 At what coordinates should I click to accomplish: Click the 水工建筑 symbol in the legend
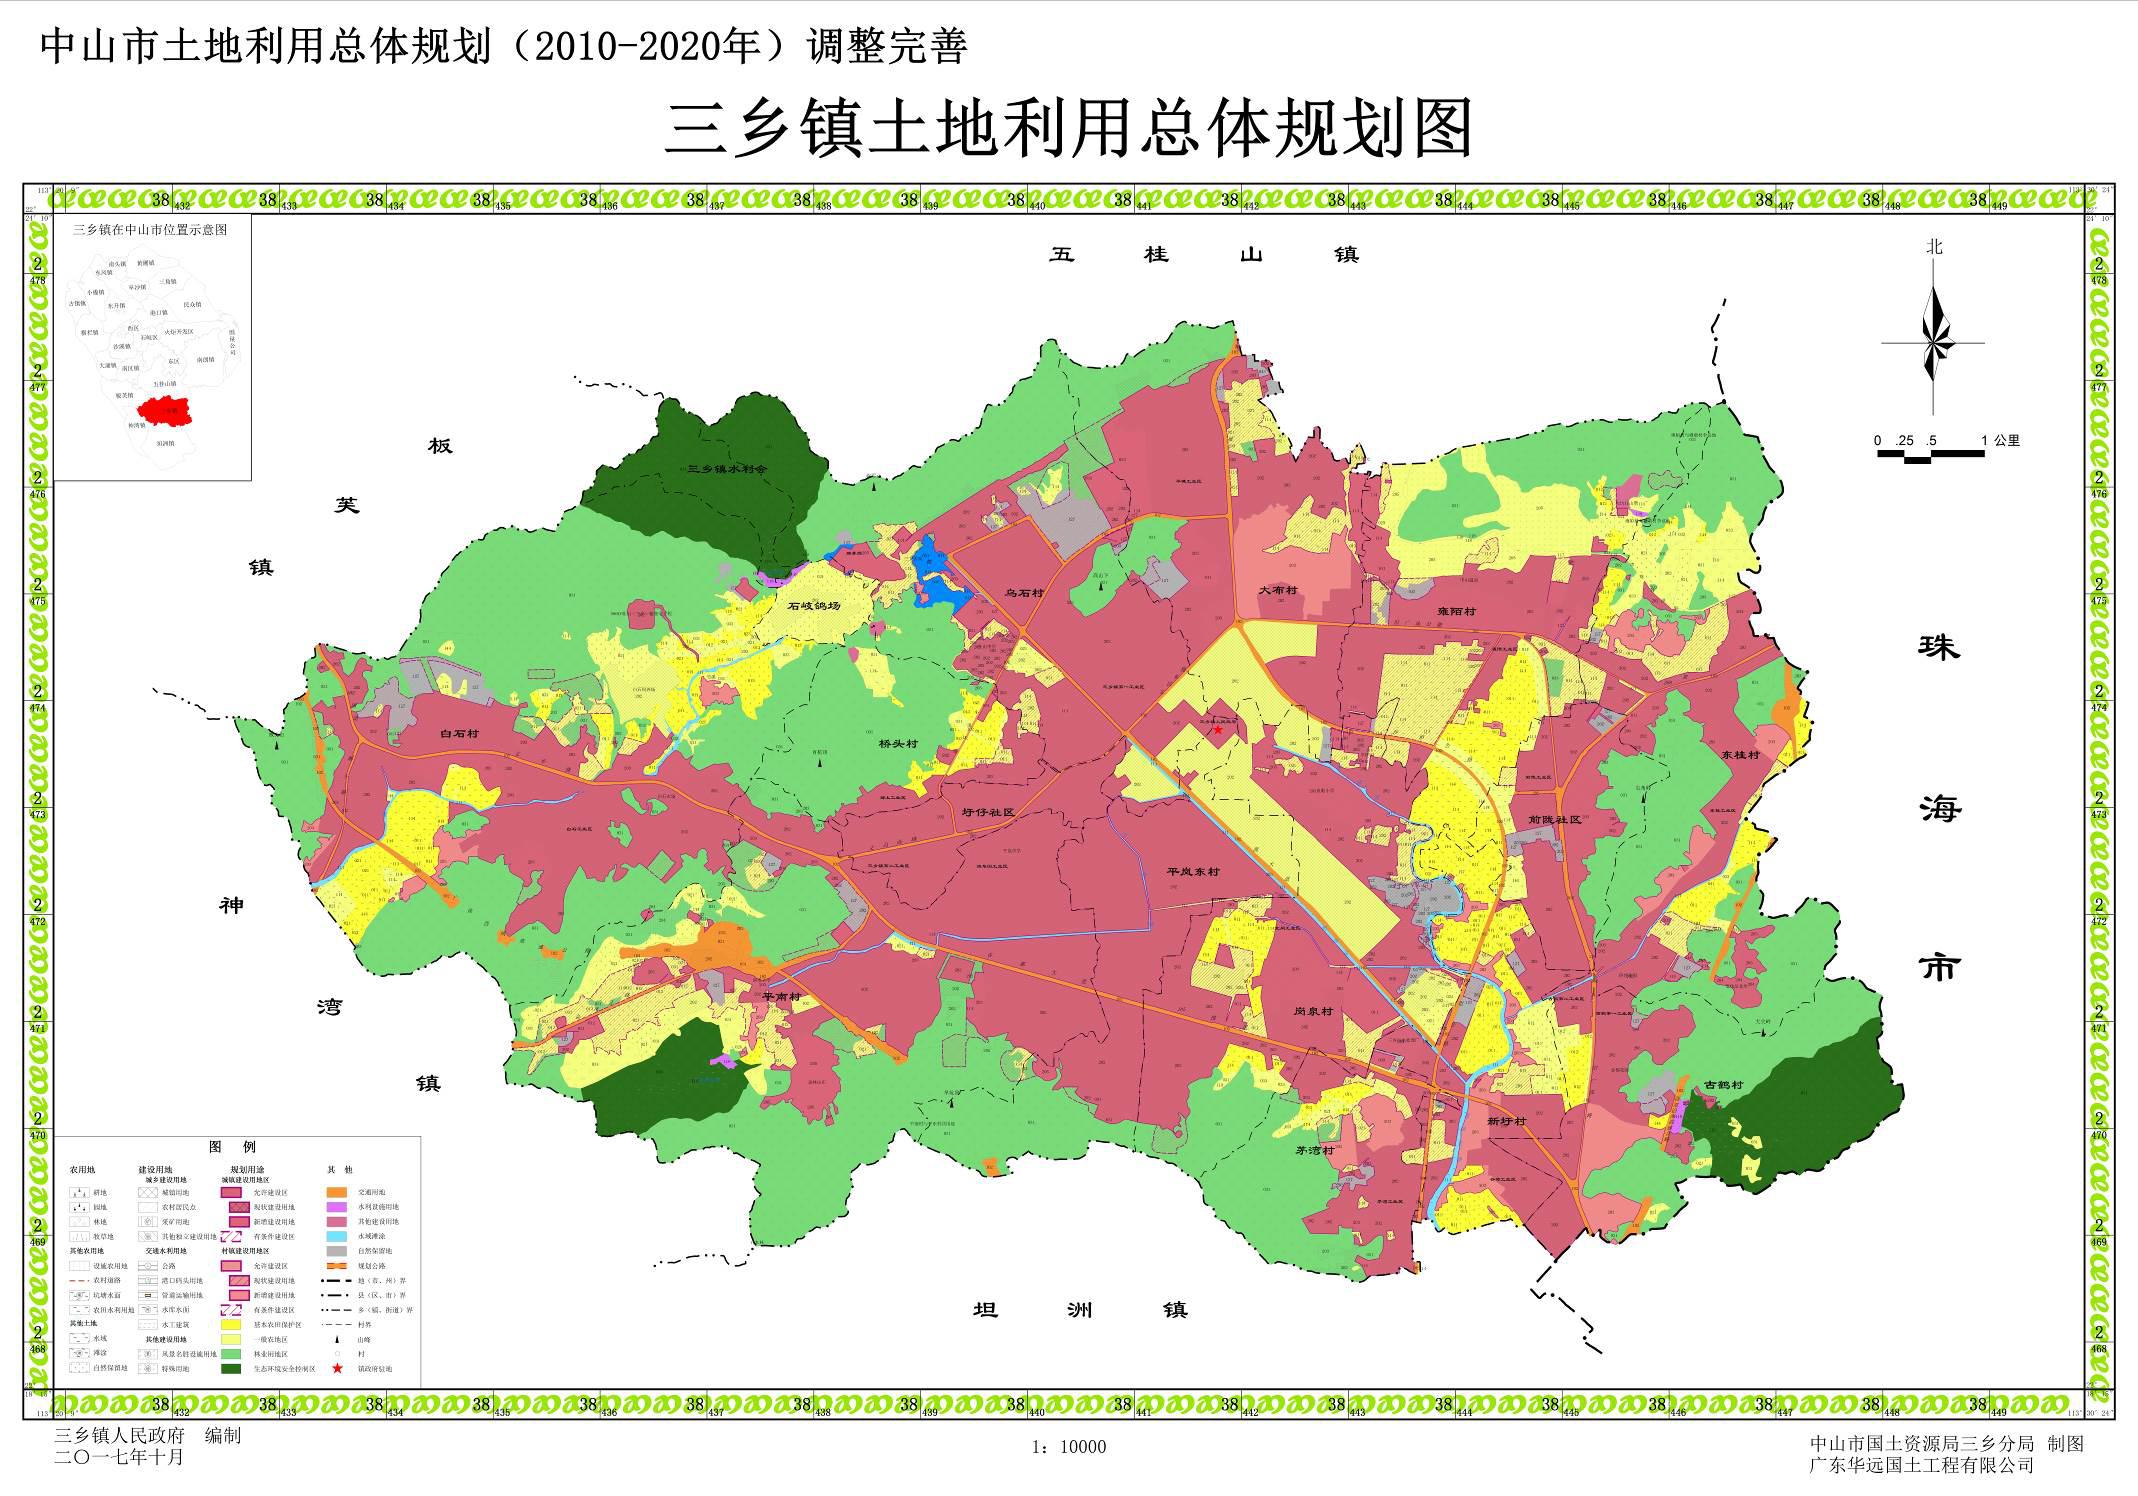click(148, 1325)
